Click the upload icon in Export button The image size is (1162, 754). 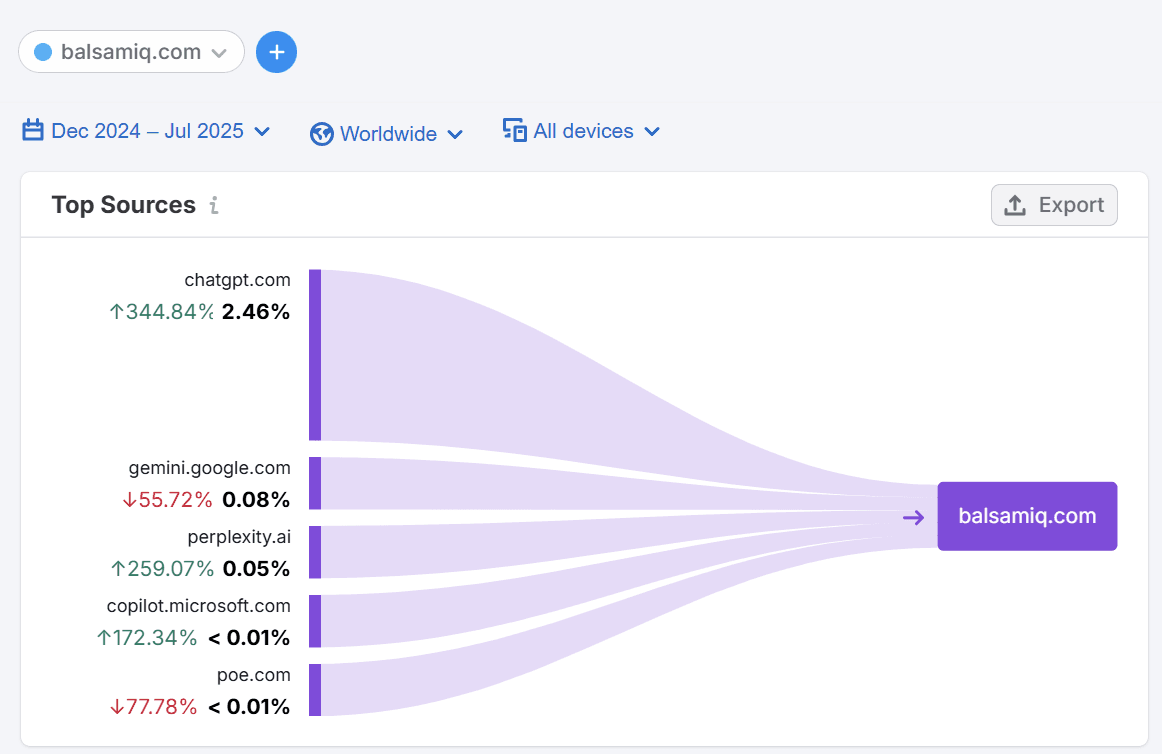tap(1015, 205)
